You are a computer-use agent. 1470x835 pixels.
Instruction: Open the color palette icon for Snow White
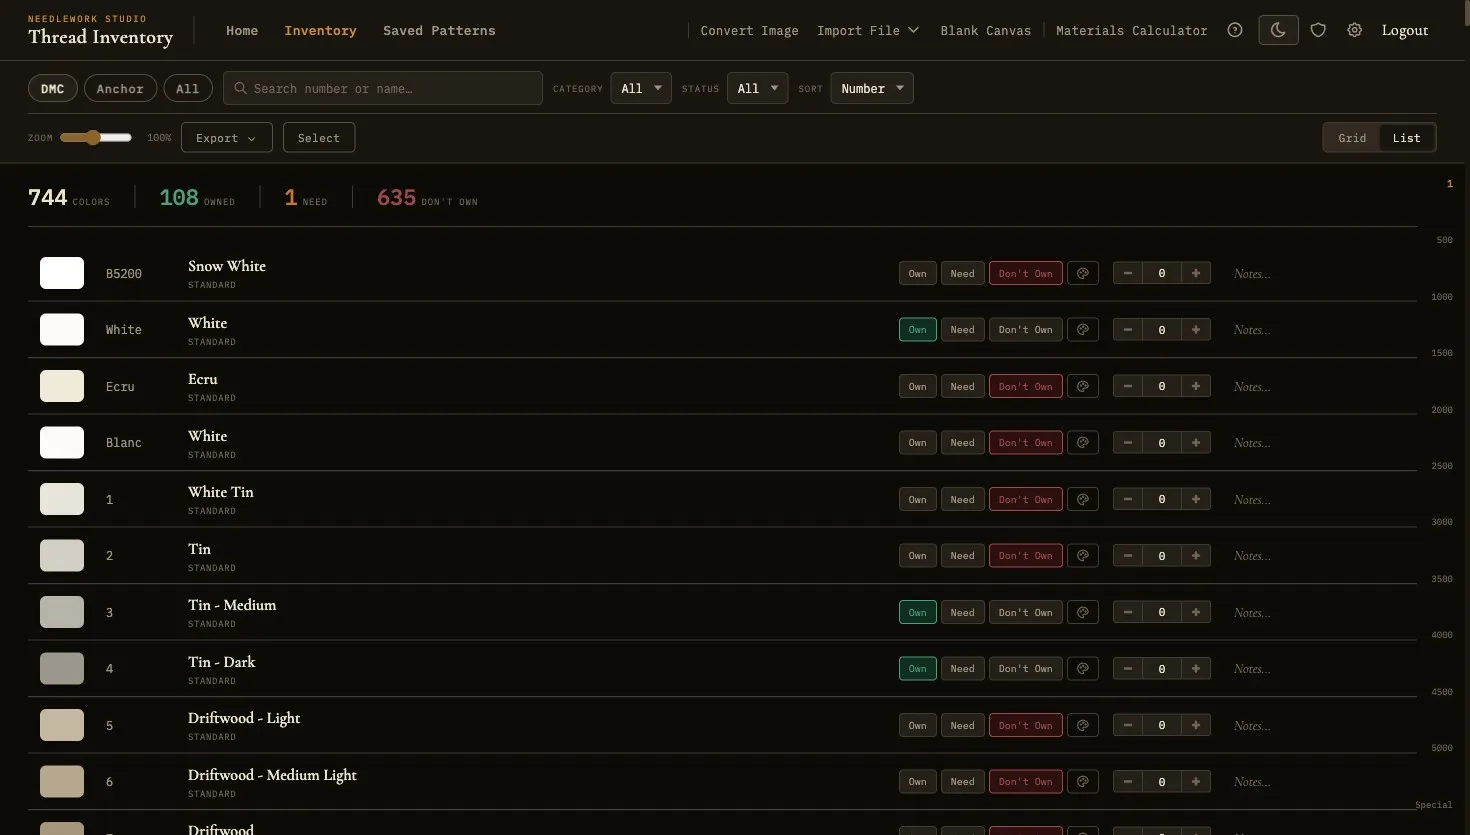[x=1083, y=273]
